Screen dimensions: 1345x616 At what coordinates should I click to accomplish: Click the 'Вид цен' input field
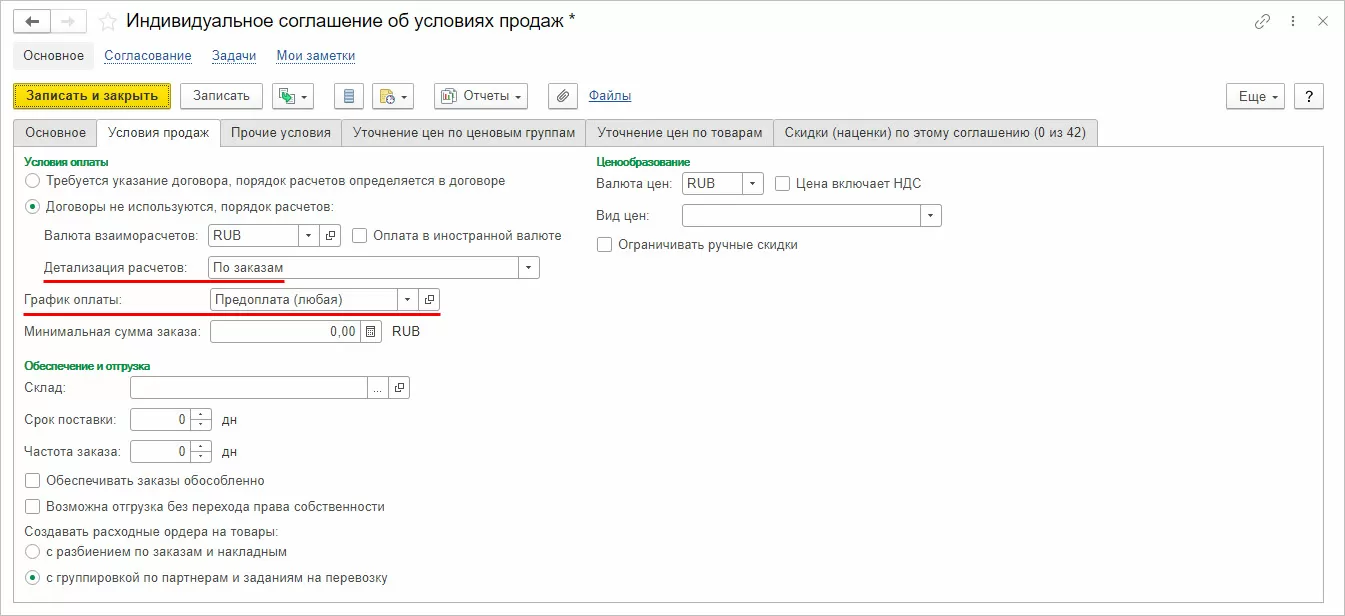[x=801, y=216]
